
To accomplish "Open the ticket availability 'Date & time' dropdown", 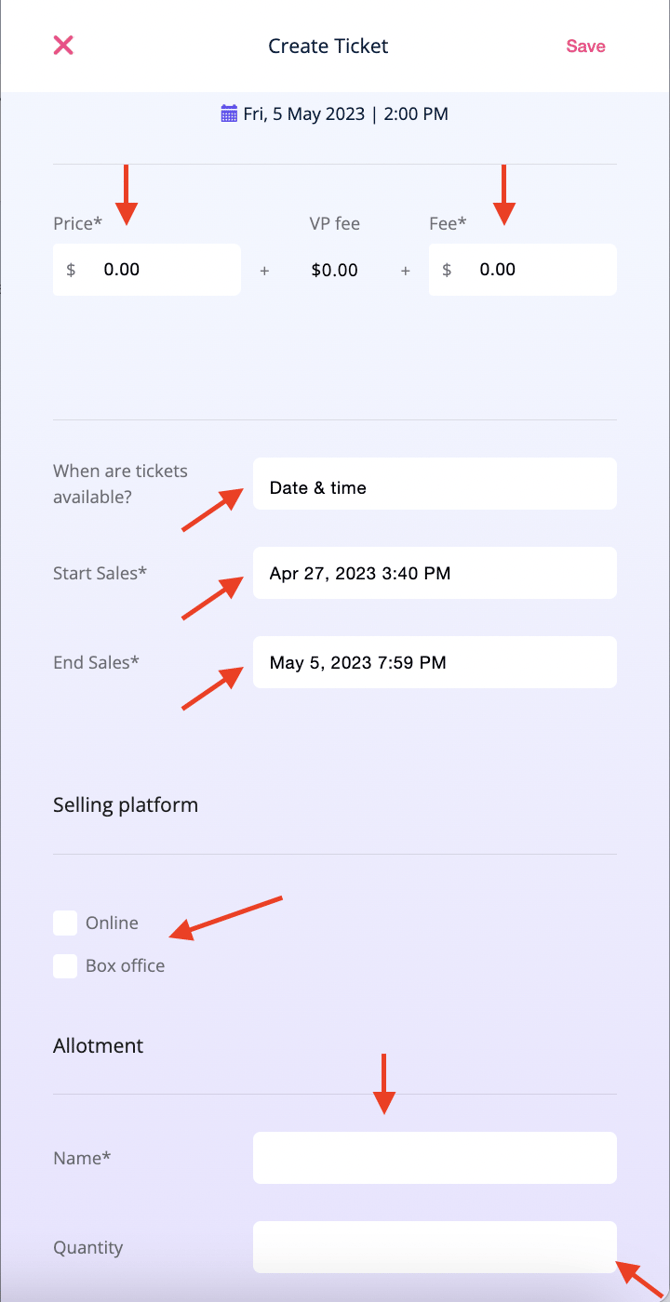I will click(x=434, y=488).
